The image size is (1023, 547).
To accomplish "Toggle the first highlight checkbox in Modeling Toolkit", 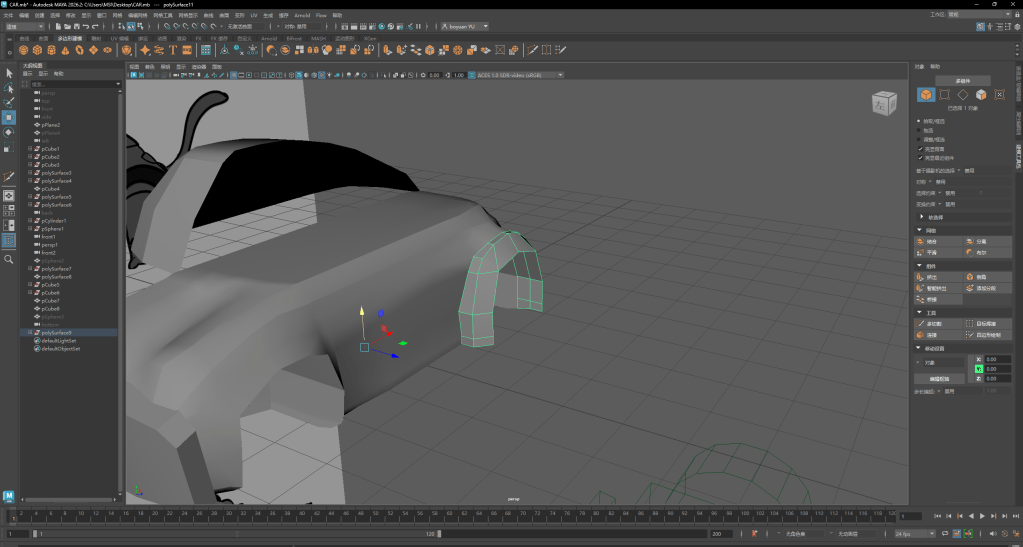I will [x=920, y=149].
